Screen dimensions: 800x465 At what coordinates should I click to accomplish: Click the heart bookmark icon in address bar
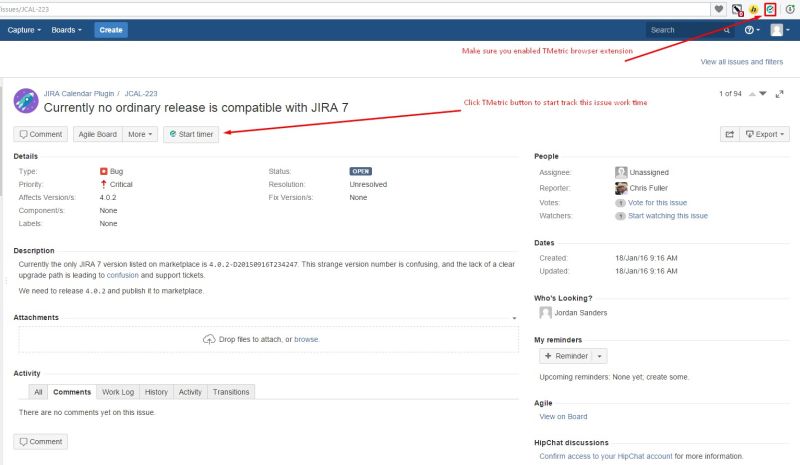718,9
